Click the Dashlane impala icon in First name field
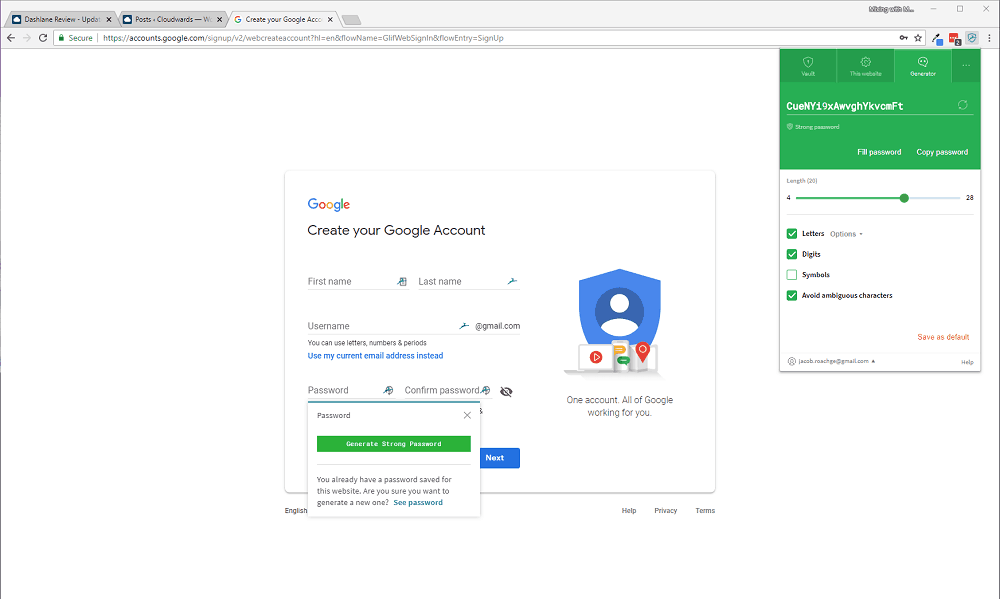Image resolution: width=1000 pixels, height=599 pixels. 402,281
